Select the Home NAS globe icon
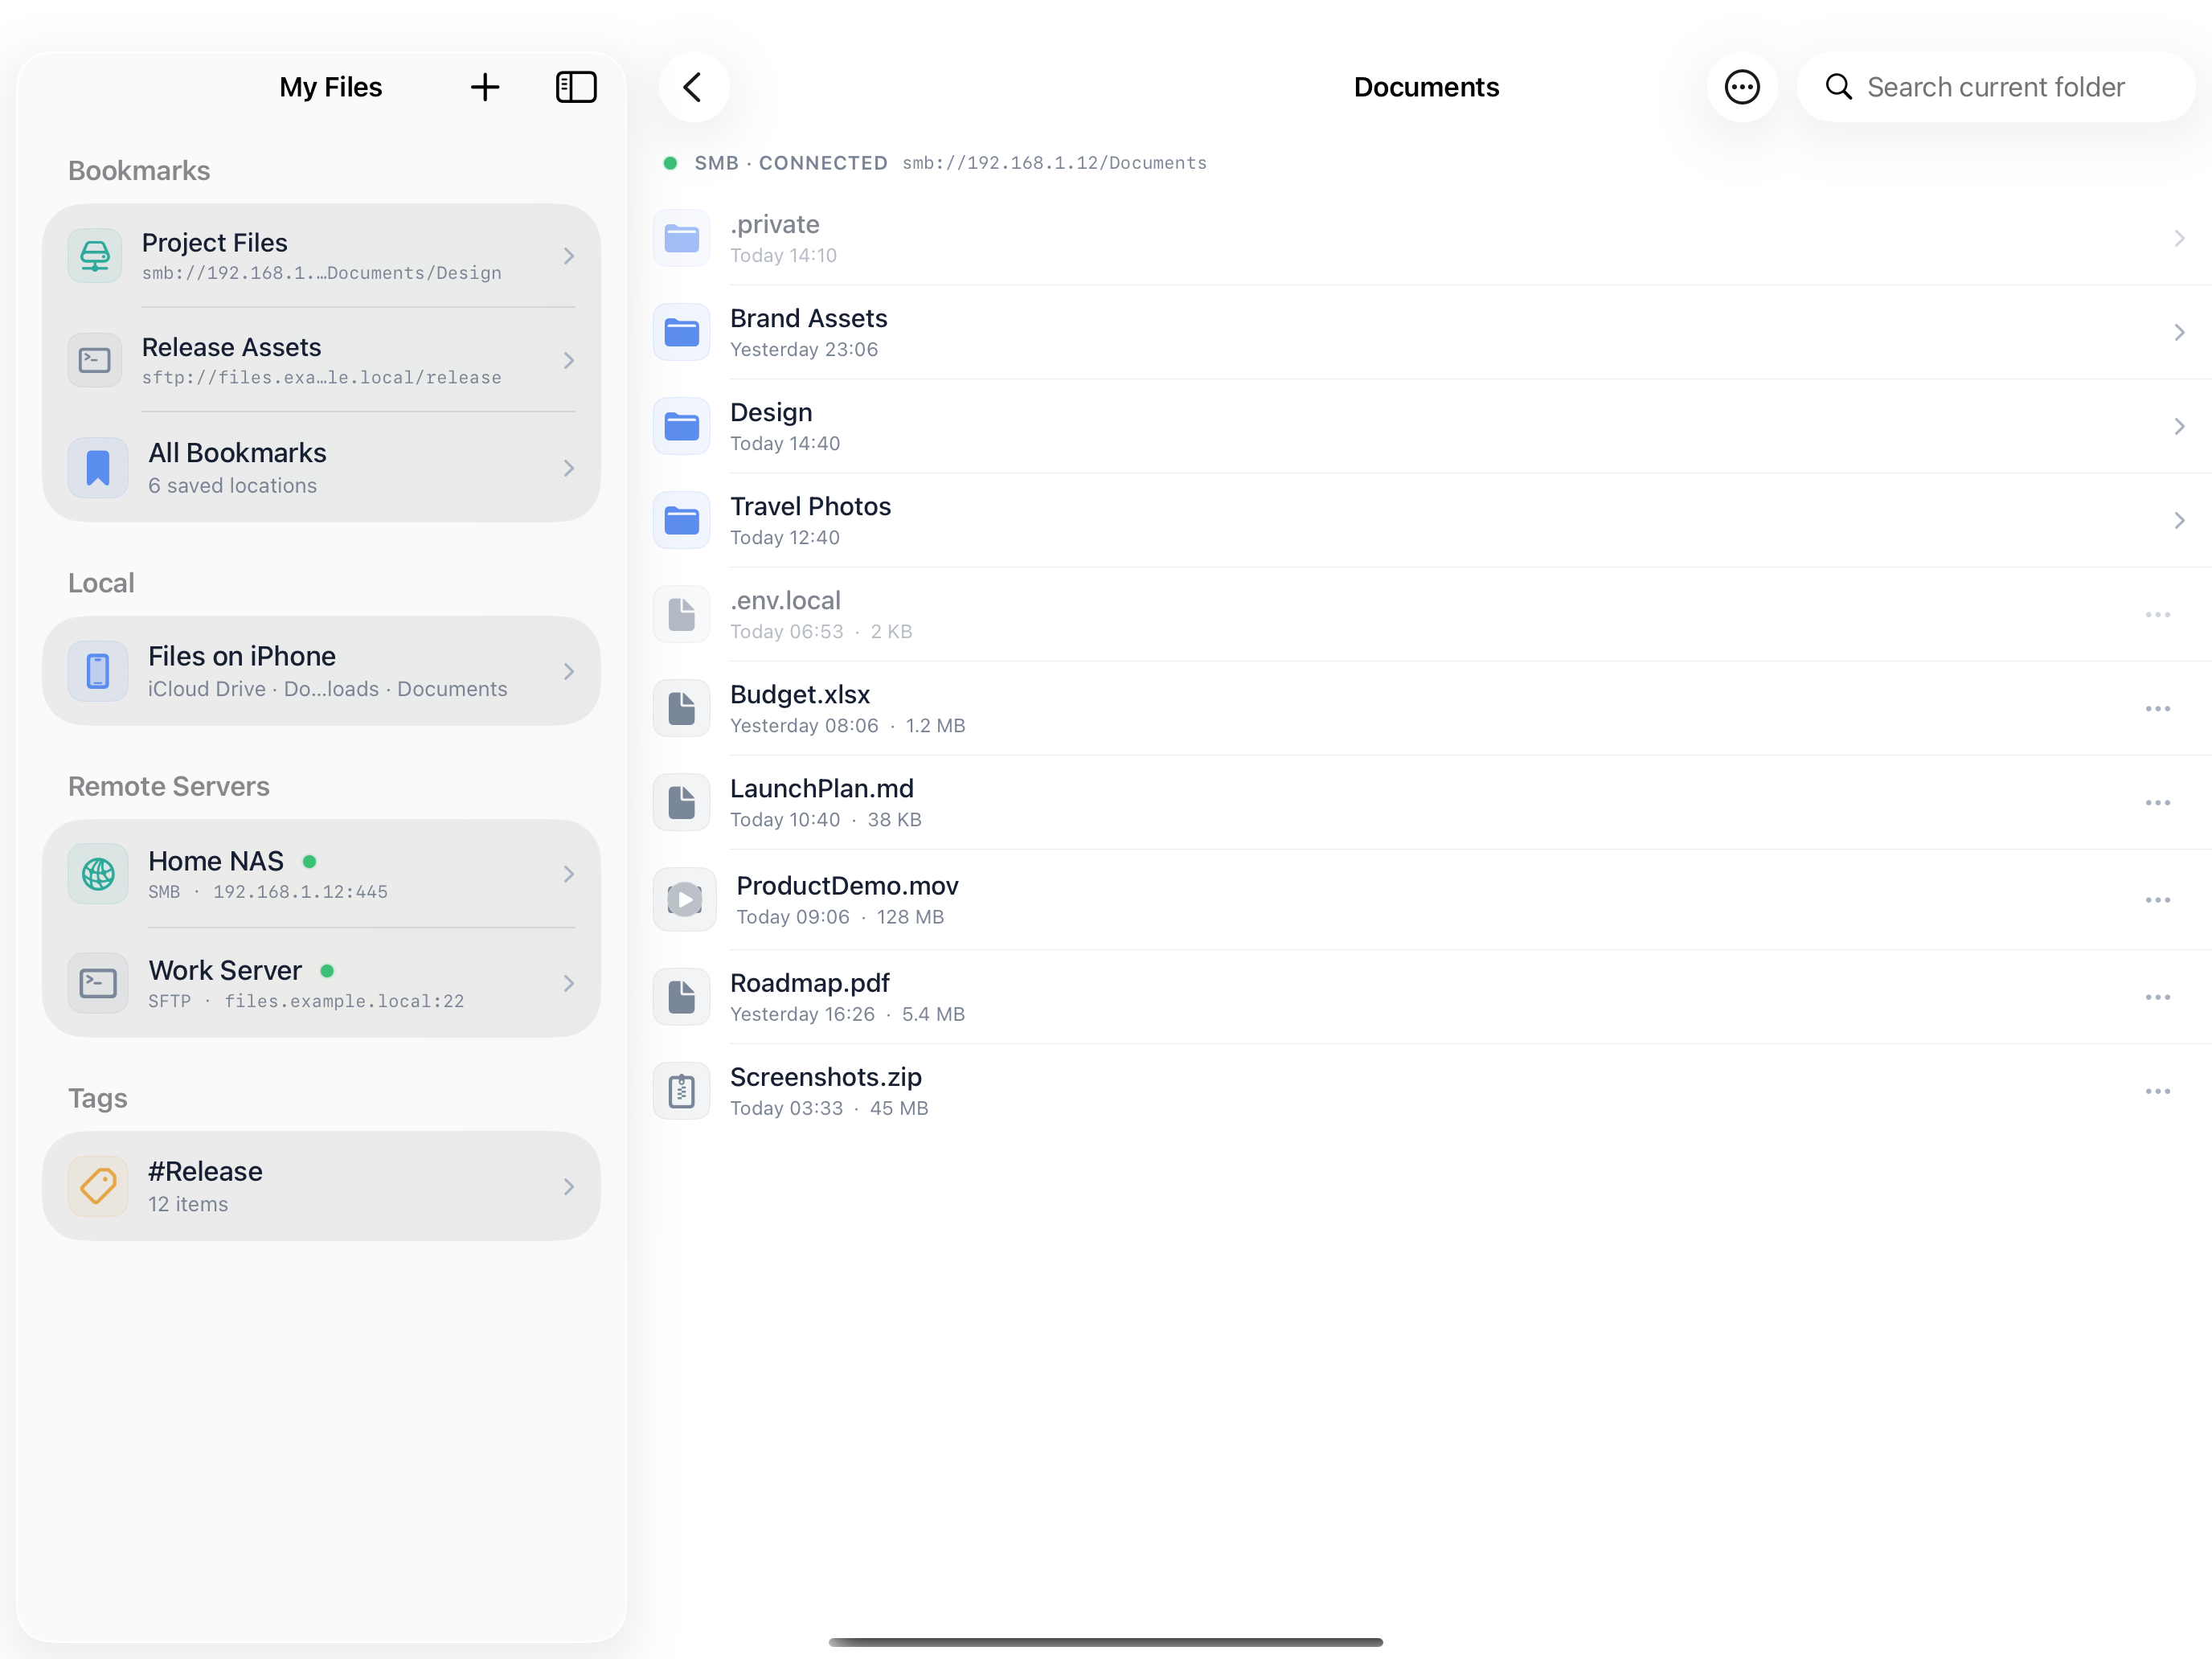The width and height of the screenshot is (2212, 1659). click(x=98, y=874)
